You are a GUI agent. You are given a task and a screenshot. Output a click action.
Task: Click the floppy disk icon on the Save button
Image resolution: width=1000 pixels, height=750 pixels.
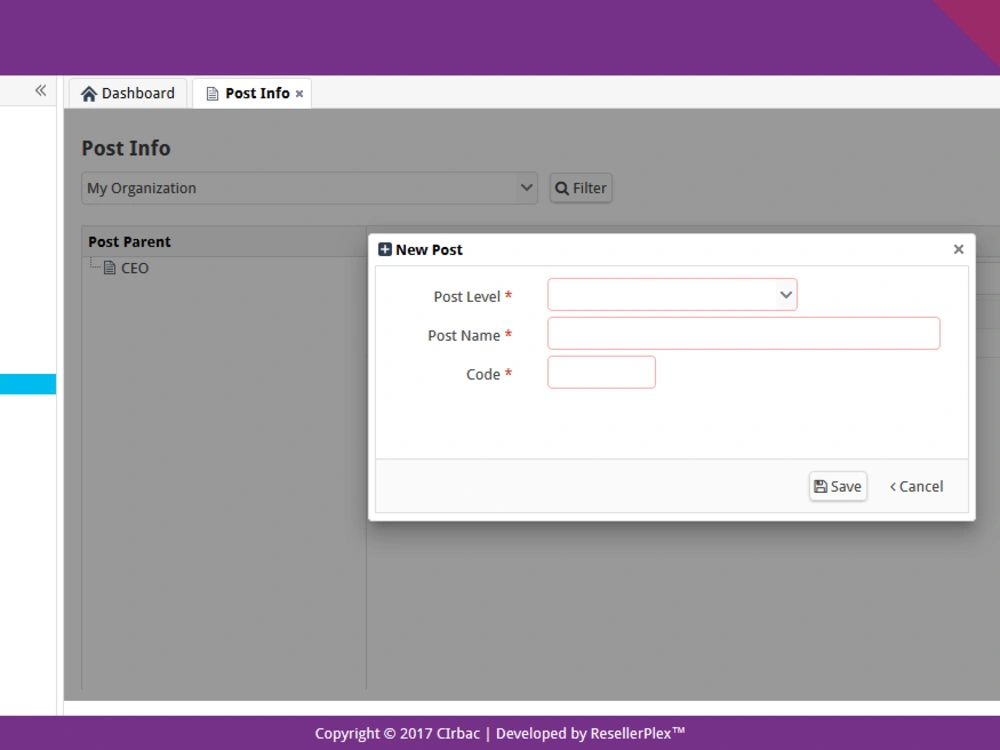pos(821,486)
